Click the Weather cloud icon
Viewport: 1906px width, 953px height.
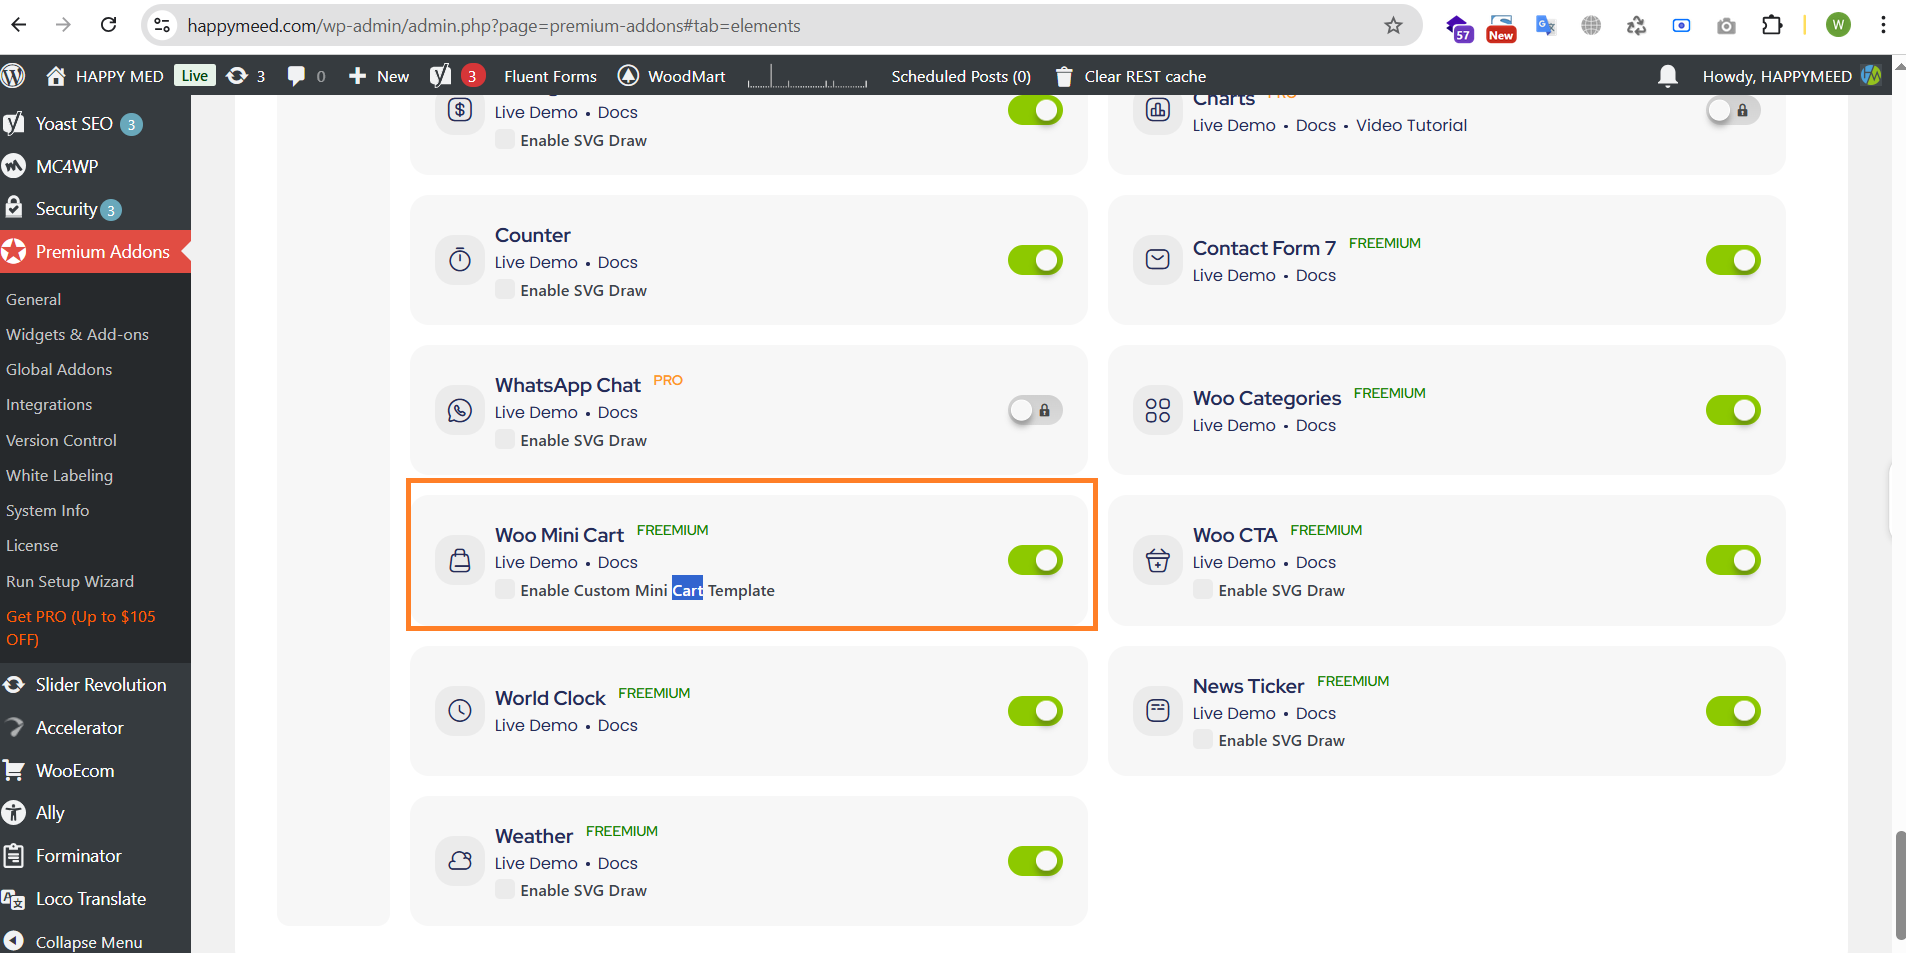pos(459,861)
